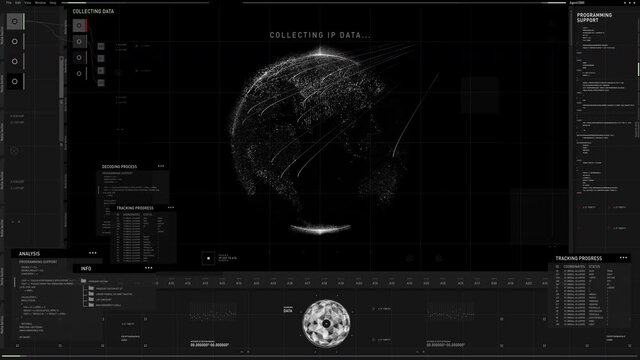Screen dimensions: 640x360
Task: Click the first gray square sub-node in Collecting Data
Action: tap(101, 46)
